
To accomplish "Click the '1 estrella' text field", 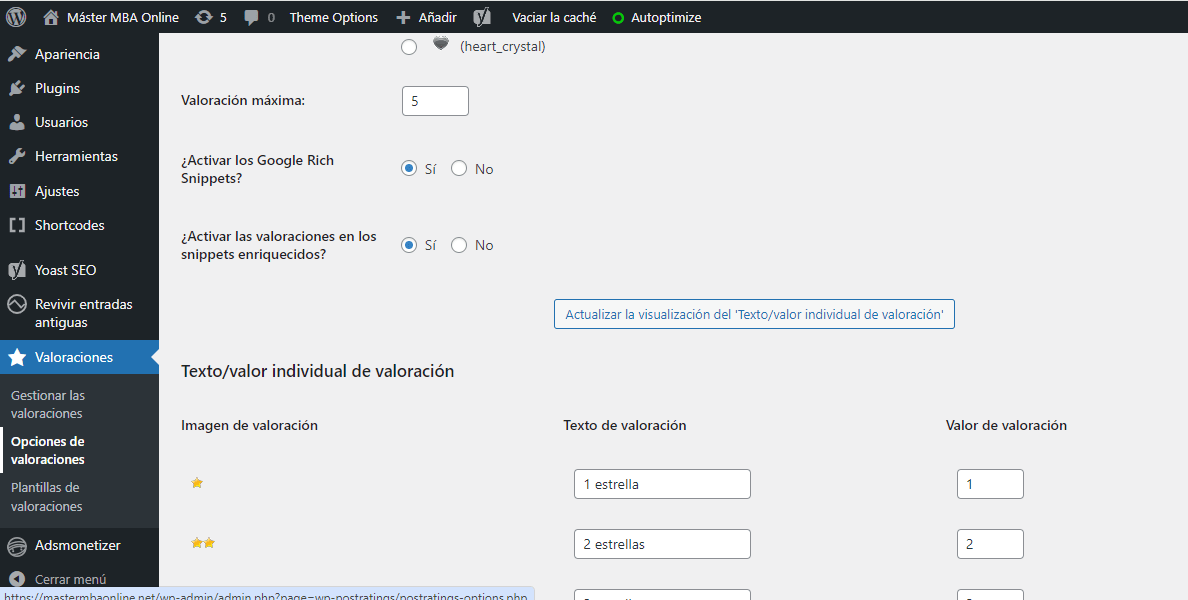I will pos(662,483).
